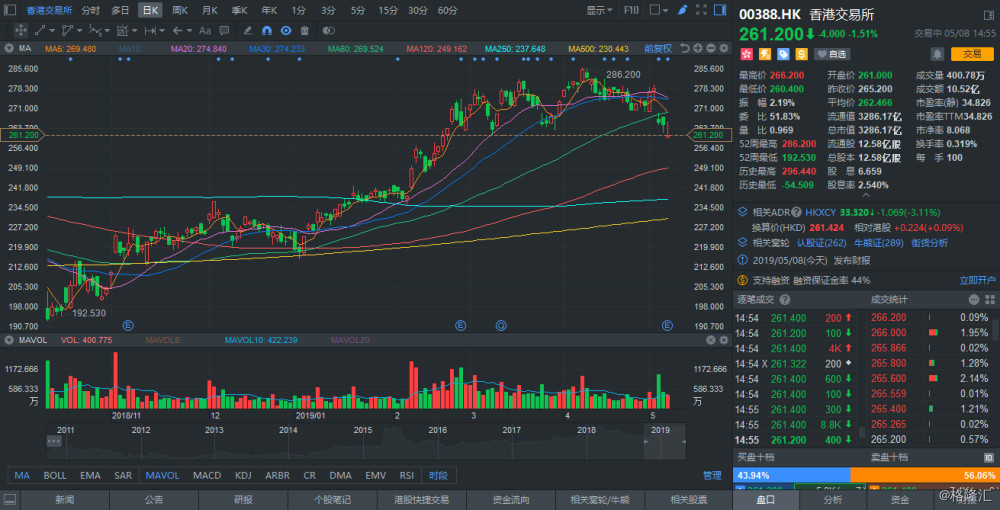Set price alert with bell icon
The width and height of the screenshot is (1000, 510).
tap(938, 54)
